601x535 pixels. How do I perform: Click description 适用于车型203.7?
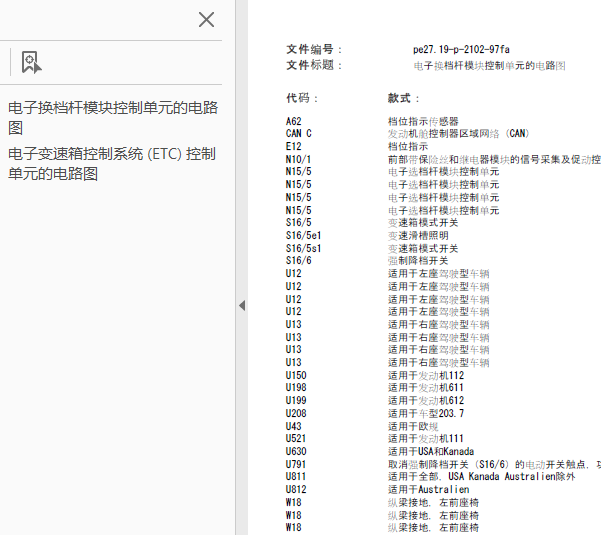pyautogui.click(x=426, y=413)
